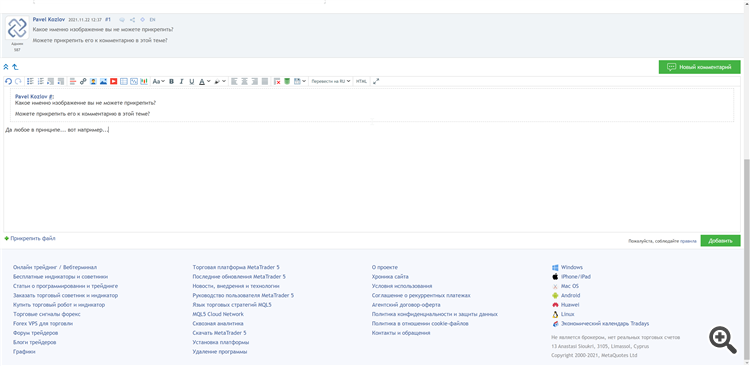Open the highlight color dropdown
Screen dimensions: 750x366
(x=220, y=81)
